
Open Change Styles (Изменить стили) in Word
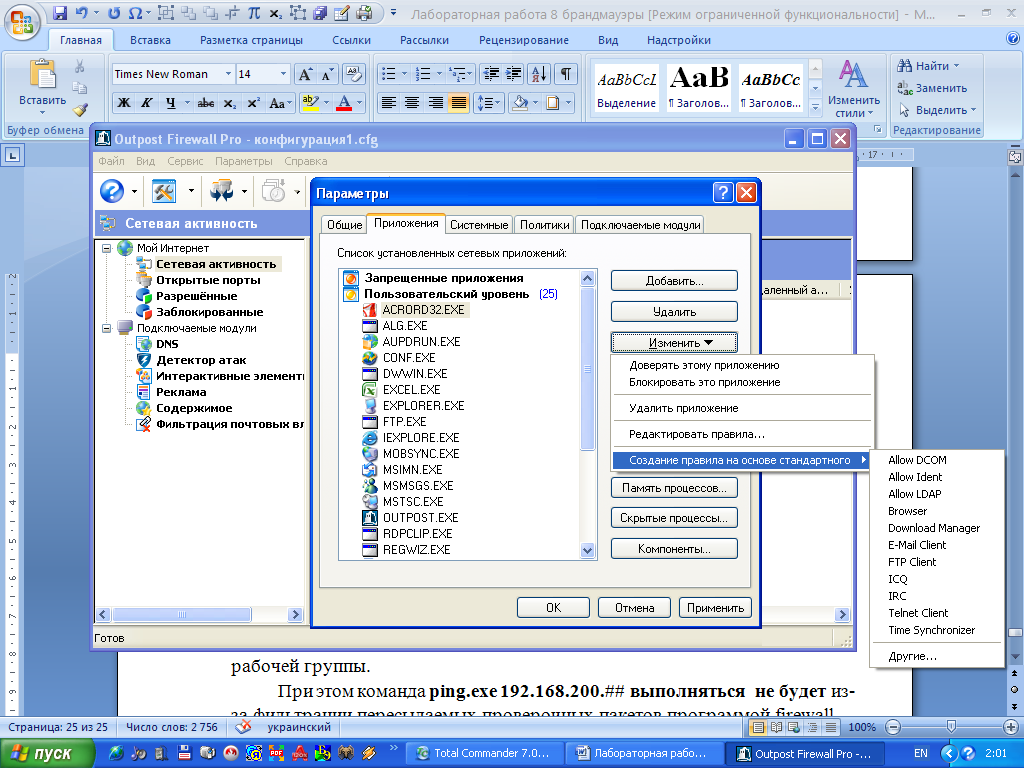(x=854, y=89)
